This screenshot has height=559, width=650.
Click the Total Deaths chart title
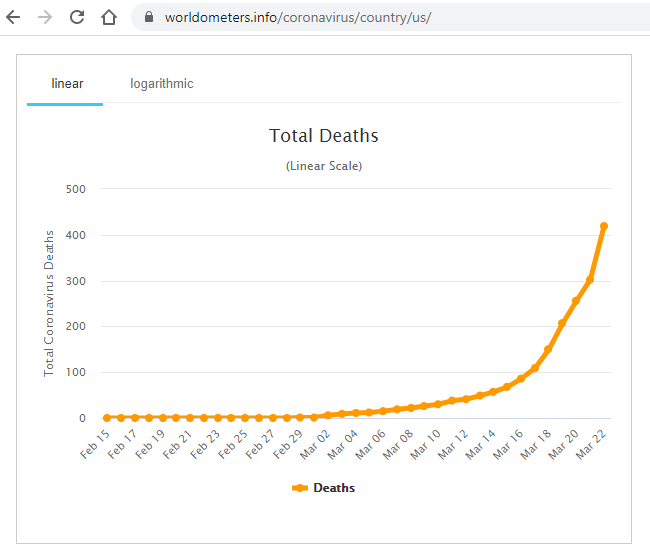[x=324, y=136]
